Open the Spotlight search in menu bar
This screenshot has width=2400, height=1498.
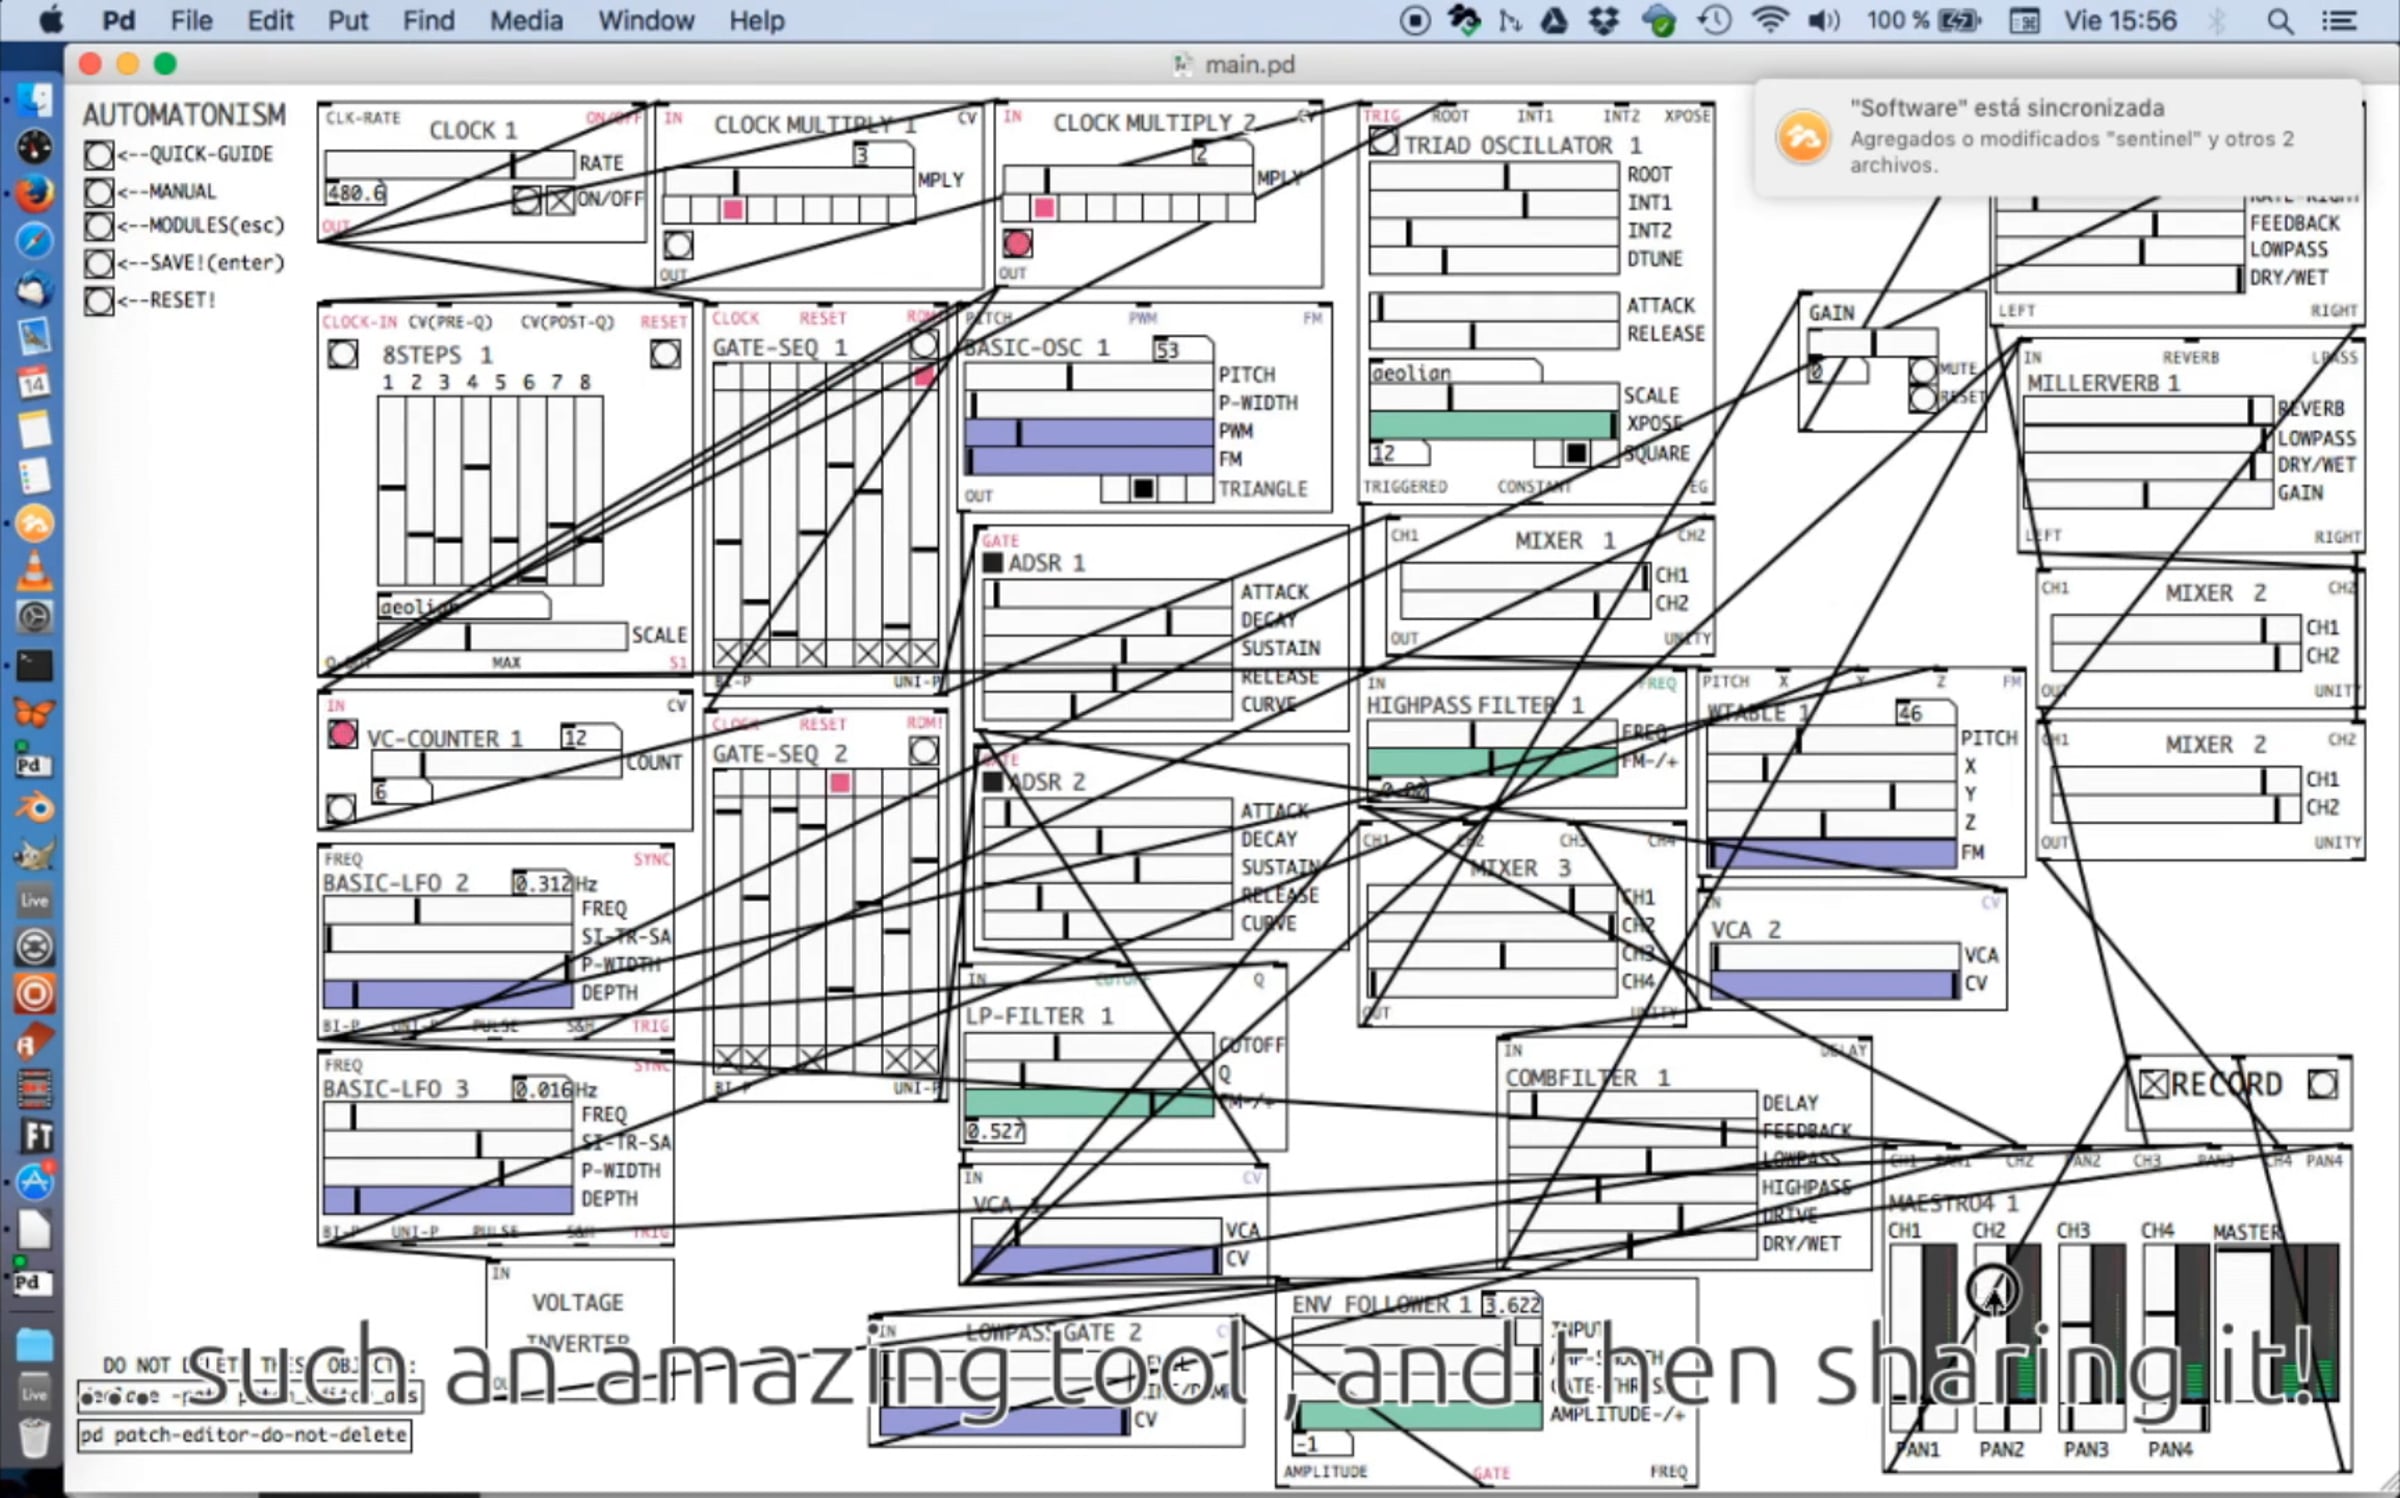coord(2279,21)
